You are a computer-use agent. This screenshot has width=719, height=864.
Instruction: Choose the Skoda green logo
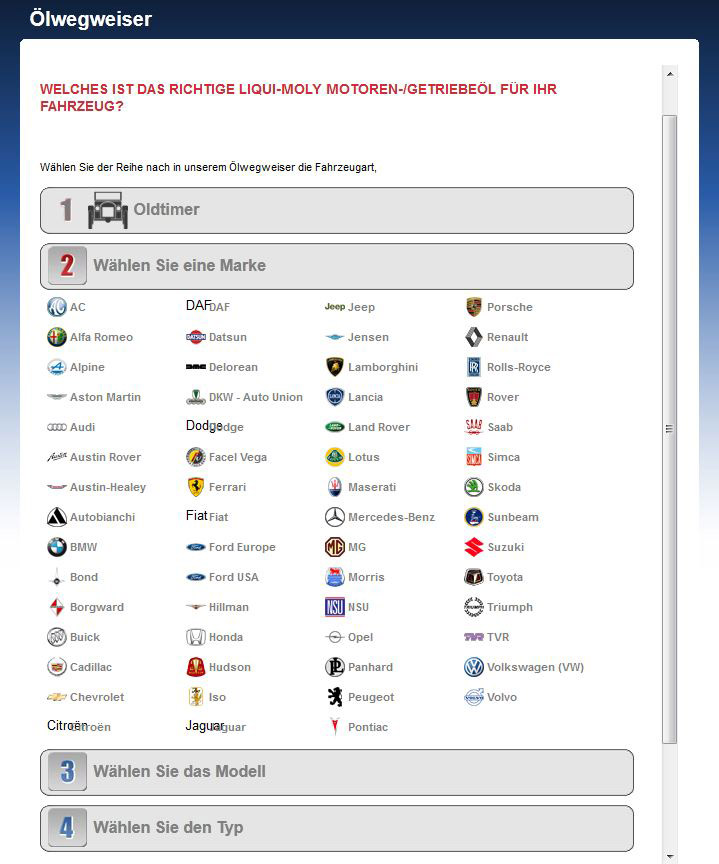pos(474,487)
